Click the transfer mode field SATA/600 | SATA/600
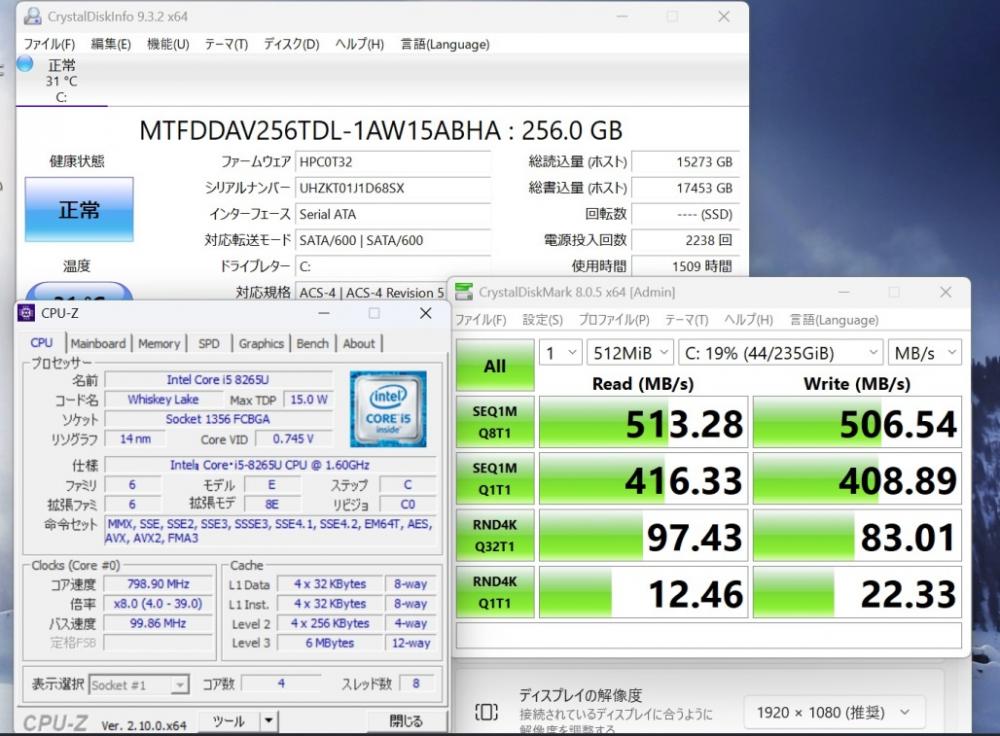1000x736 pixels. click(393, 240)
